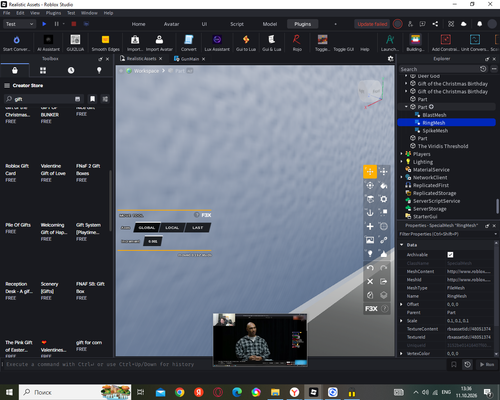Click the Stop playtest button
Image resolution: width=500 pixels, height=400 pixels.
[x=74, y=24]
